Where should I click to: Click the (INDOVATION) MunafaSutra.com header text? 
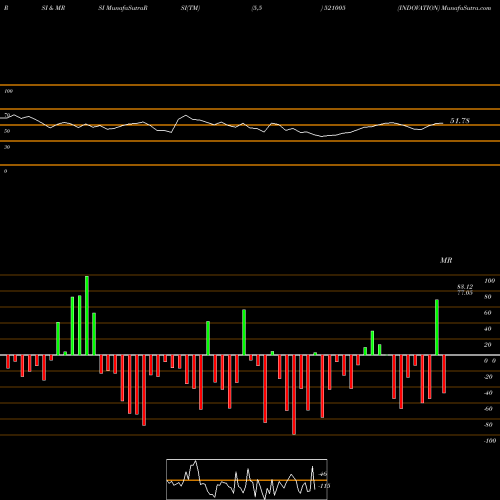[444, 8]
